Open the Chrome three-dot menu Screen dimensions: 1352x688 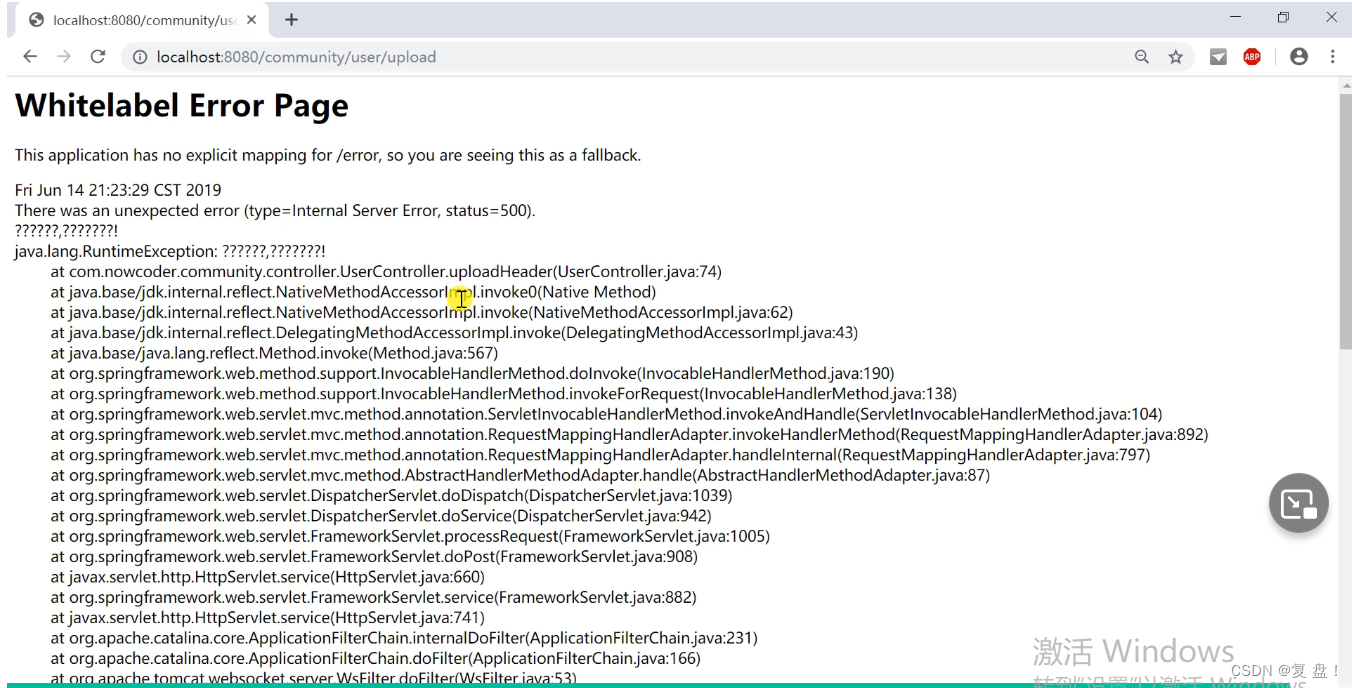click(1333, 57)
